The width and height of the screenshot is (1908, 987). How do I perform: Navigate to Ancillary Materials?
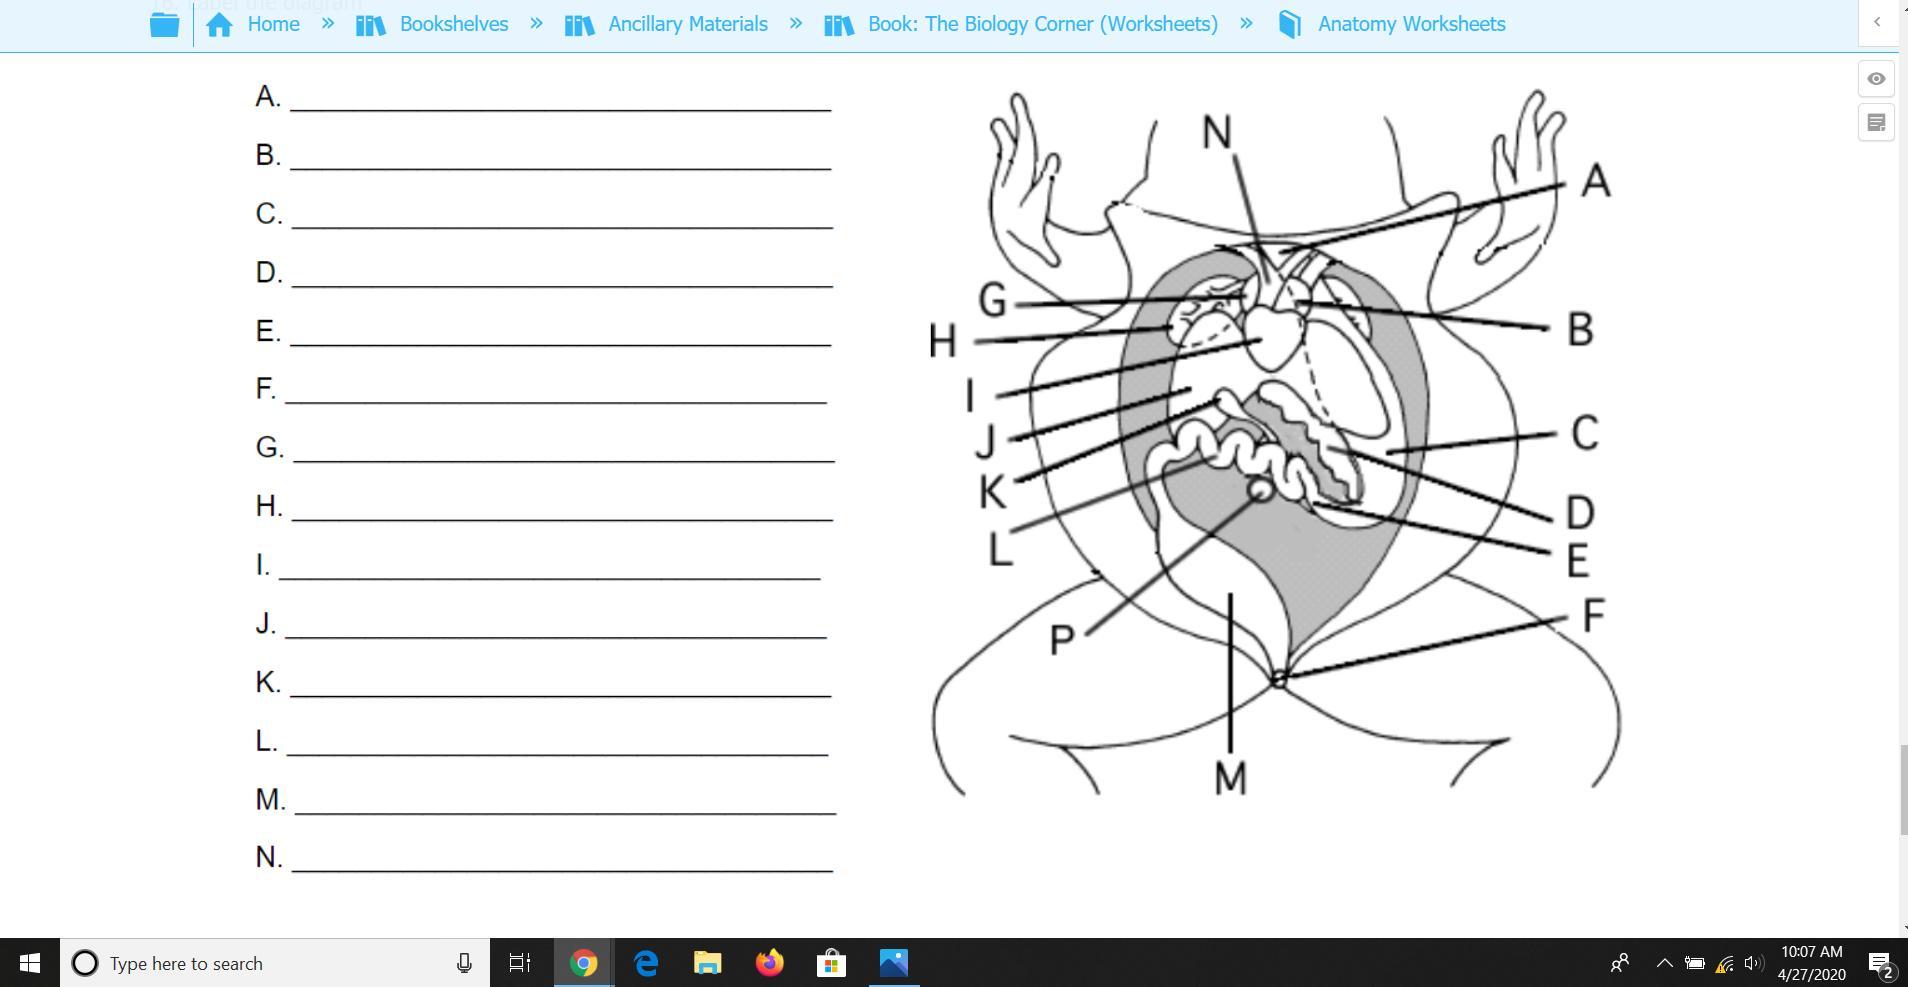[x=688, y=24]
